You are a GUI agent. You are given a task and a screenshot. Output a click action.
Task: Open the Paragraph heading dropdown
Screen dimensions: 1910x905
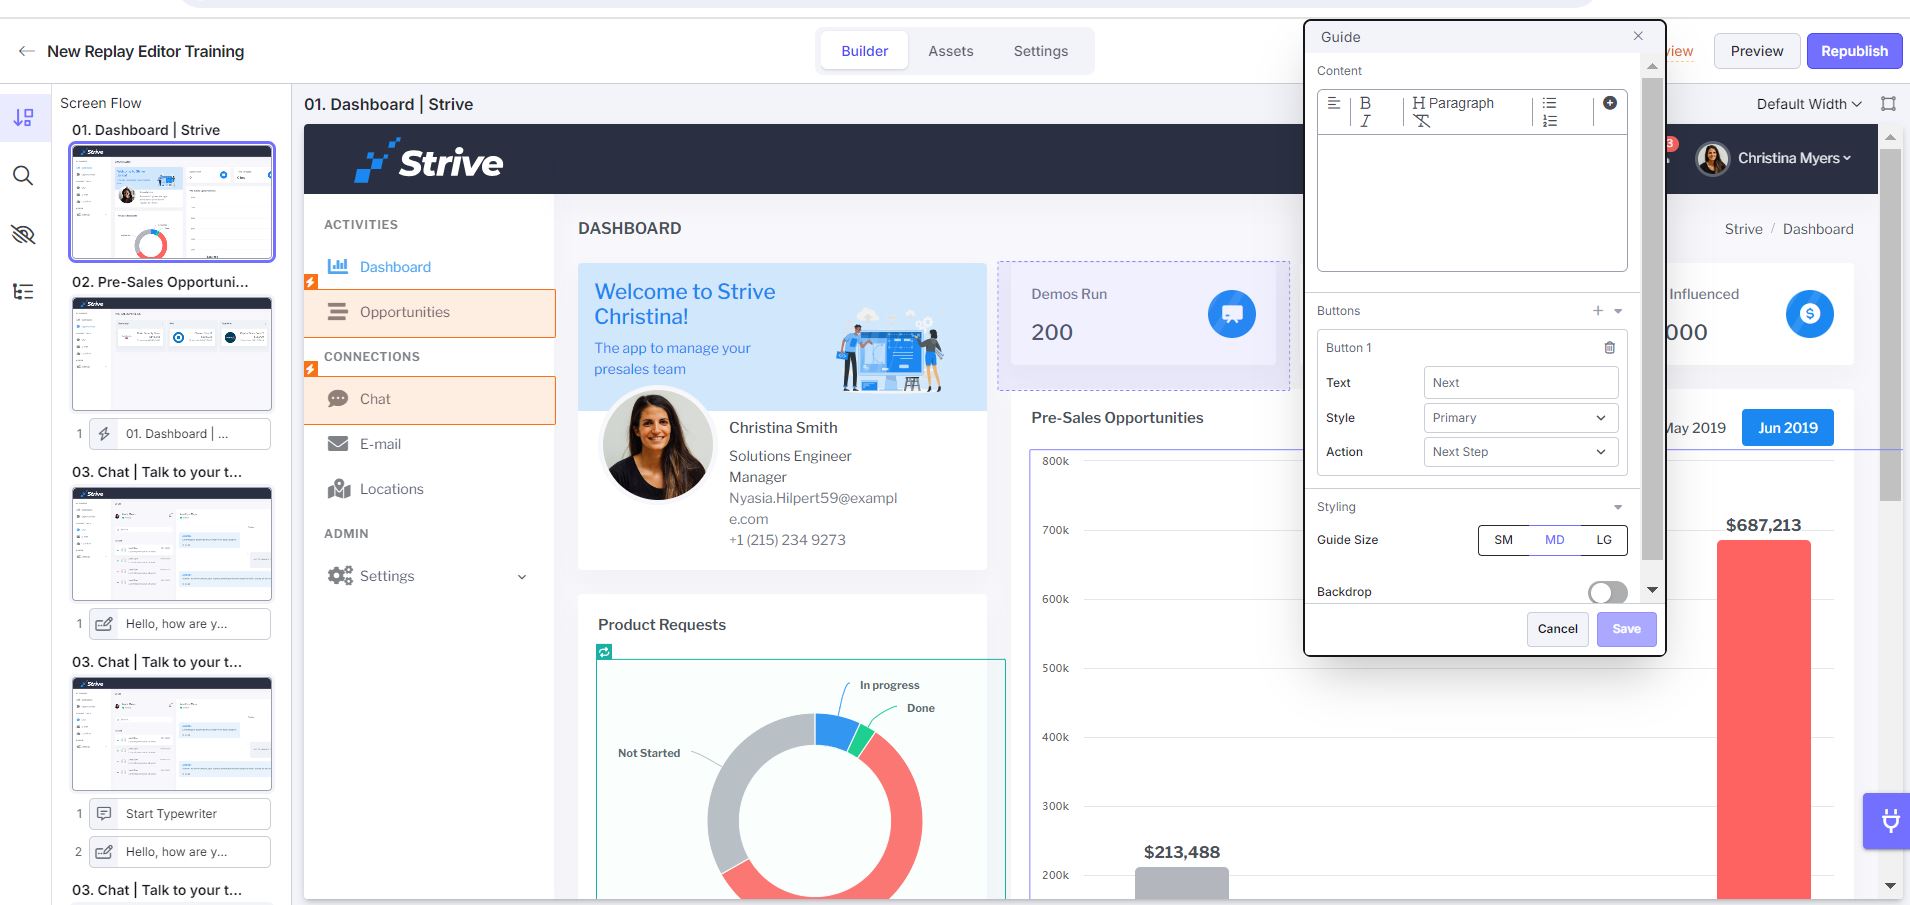[x=1453, y=103]
